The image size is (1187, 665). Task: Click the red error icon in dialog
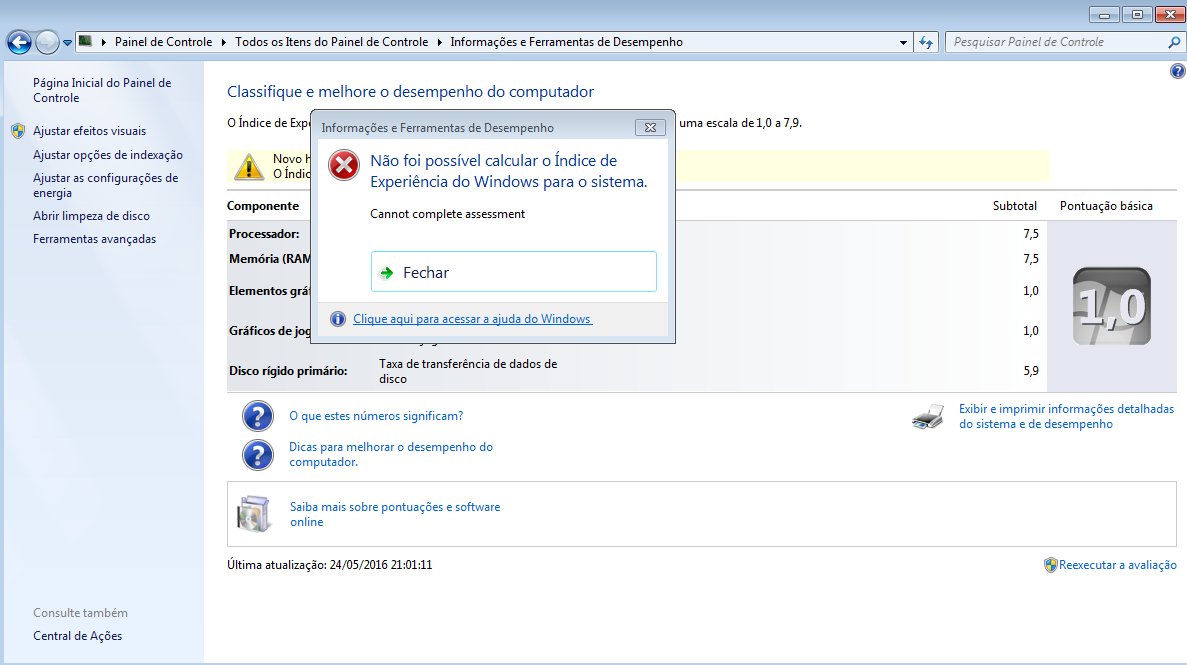(x=344, y=165)
